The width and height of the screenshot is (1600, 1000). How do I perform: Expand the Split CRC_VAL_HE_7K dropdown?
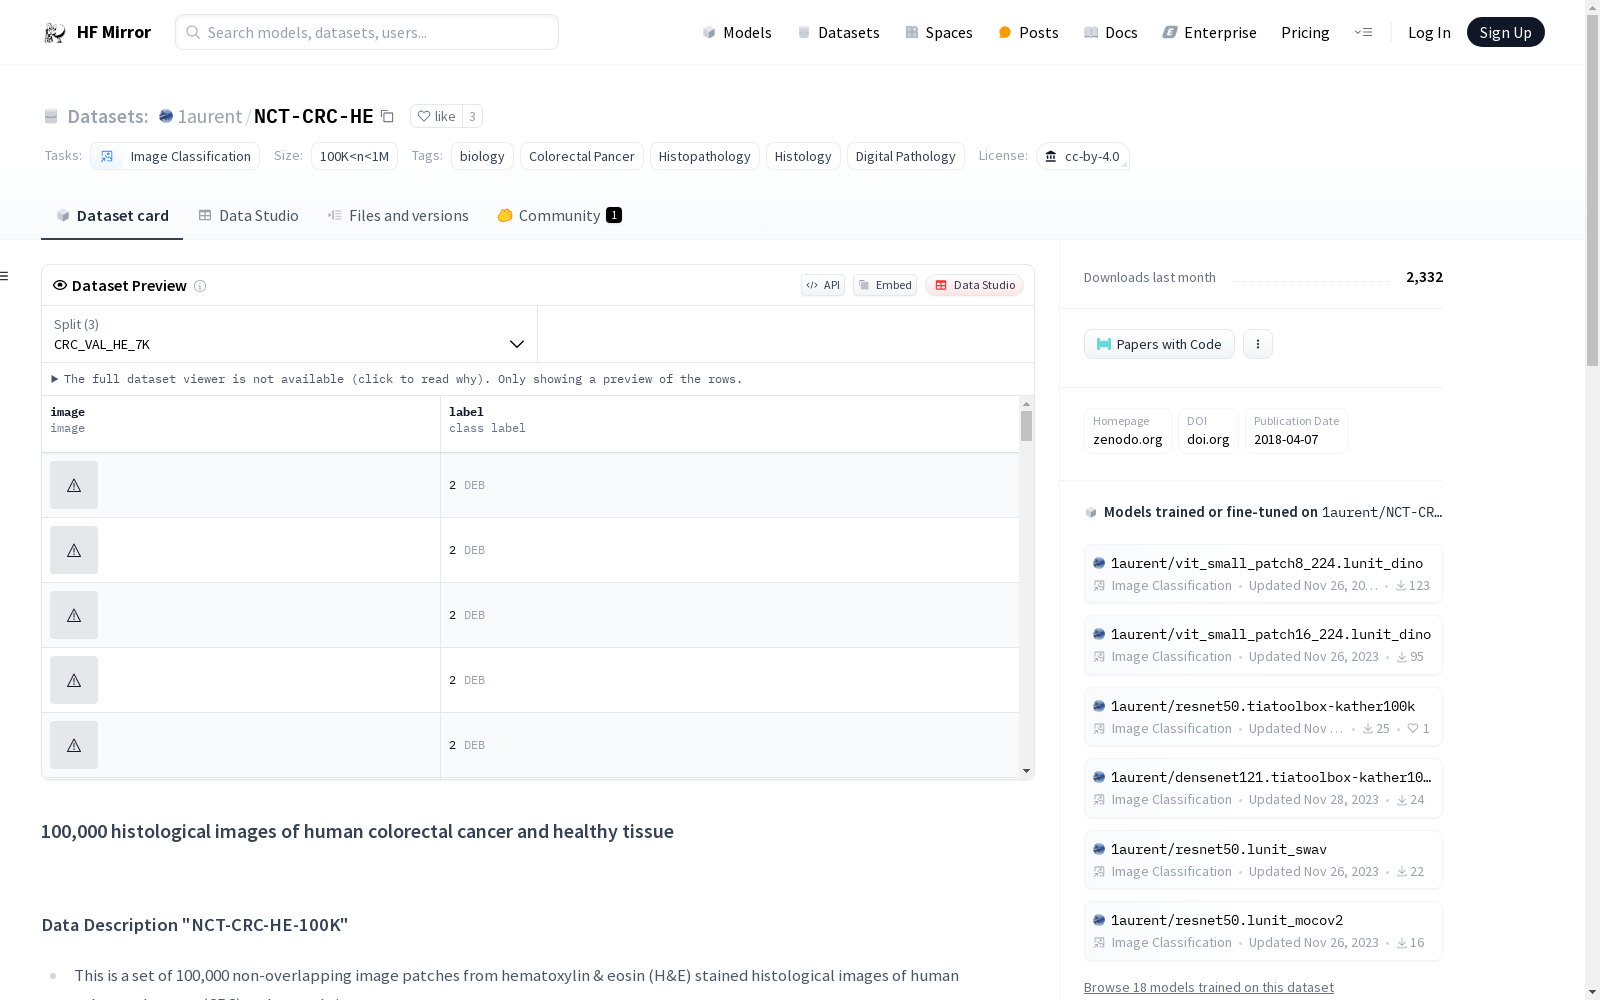pos(289,334)
